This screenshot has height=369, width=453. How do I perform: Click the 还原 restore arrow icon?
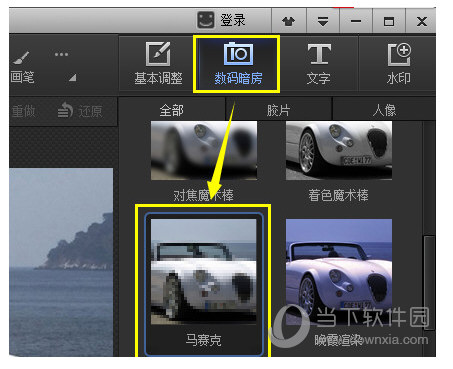pos(65,110)
